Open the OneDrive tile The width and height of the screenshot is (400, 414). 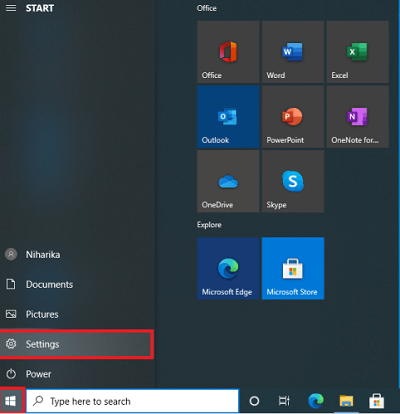coord(228,181)
